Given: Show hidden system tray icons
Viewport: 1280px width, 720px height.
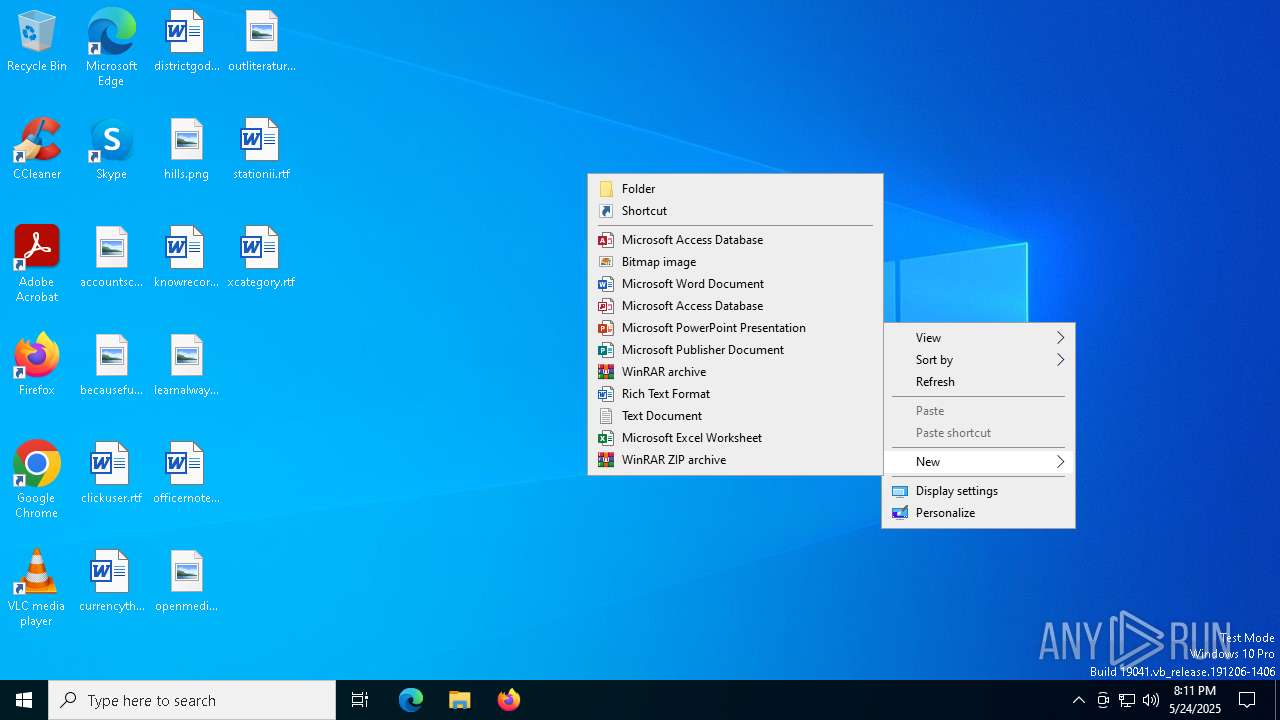Looking at the screenshot, I should pos(1078,700).
